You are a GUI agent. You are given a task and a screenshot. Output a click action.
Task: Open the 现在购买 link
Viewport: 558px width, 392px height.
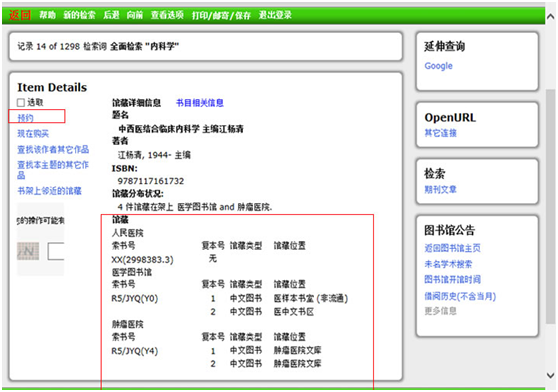click(33, 133)
